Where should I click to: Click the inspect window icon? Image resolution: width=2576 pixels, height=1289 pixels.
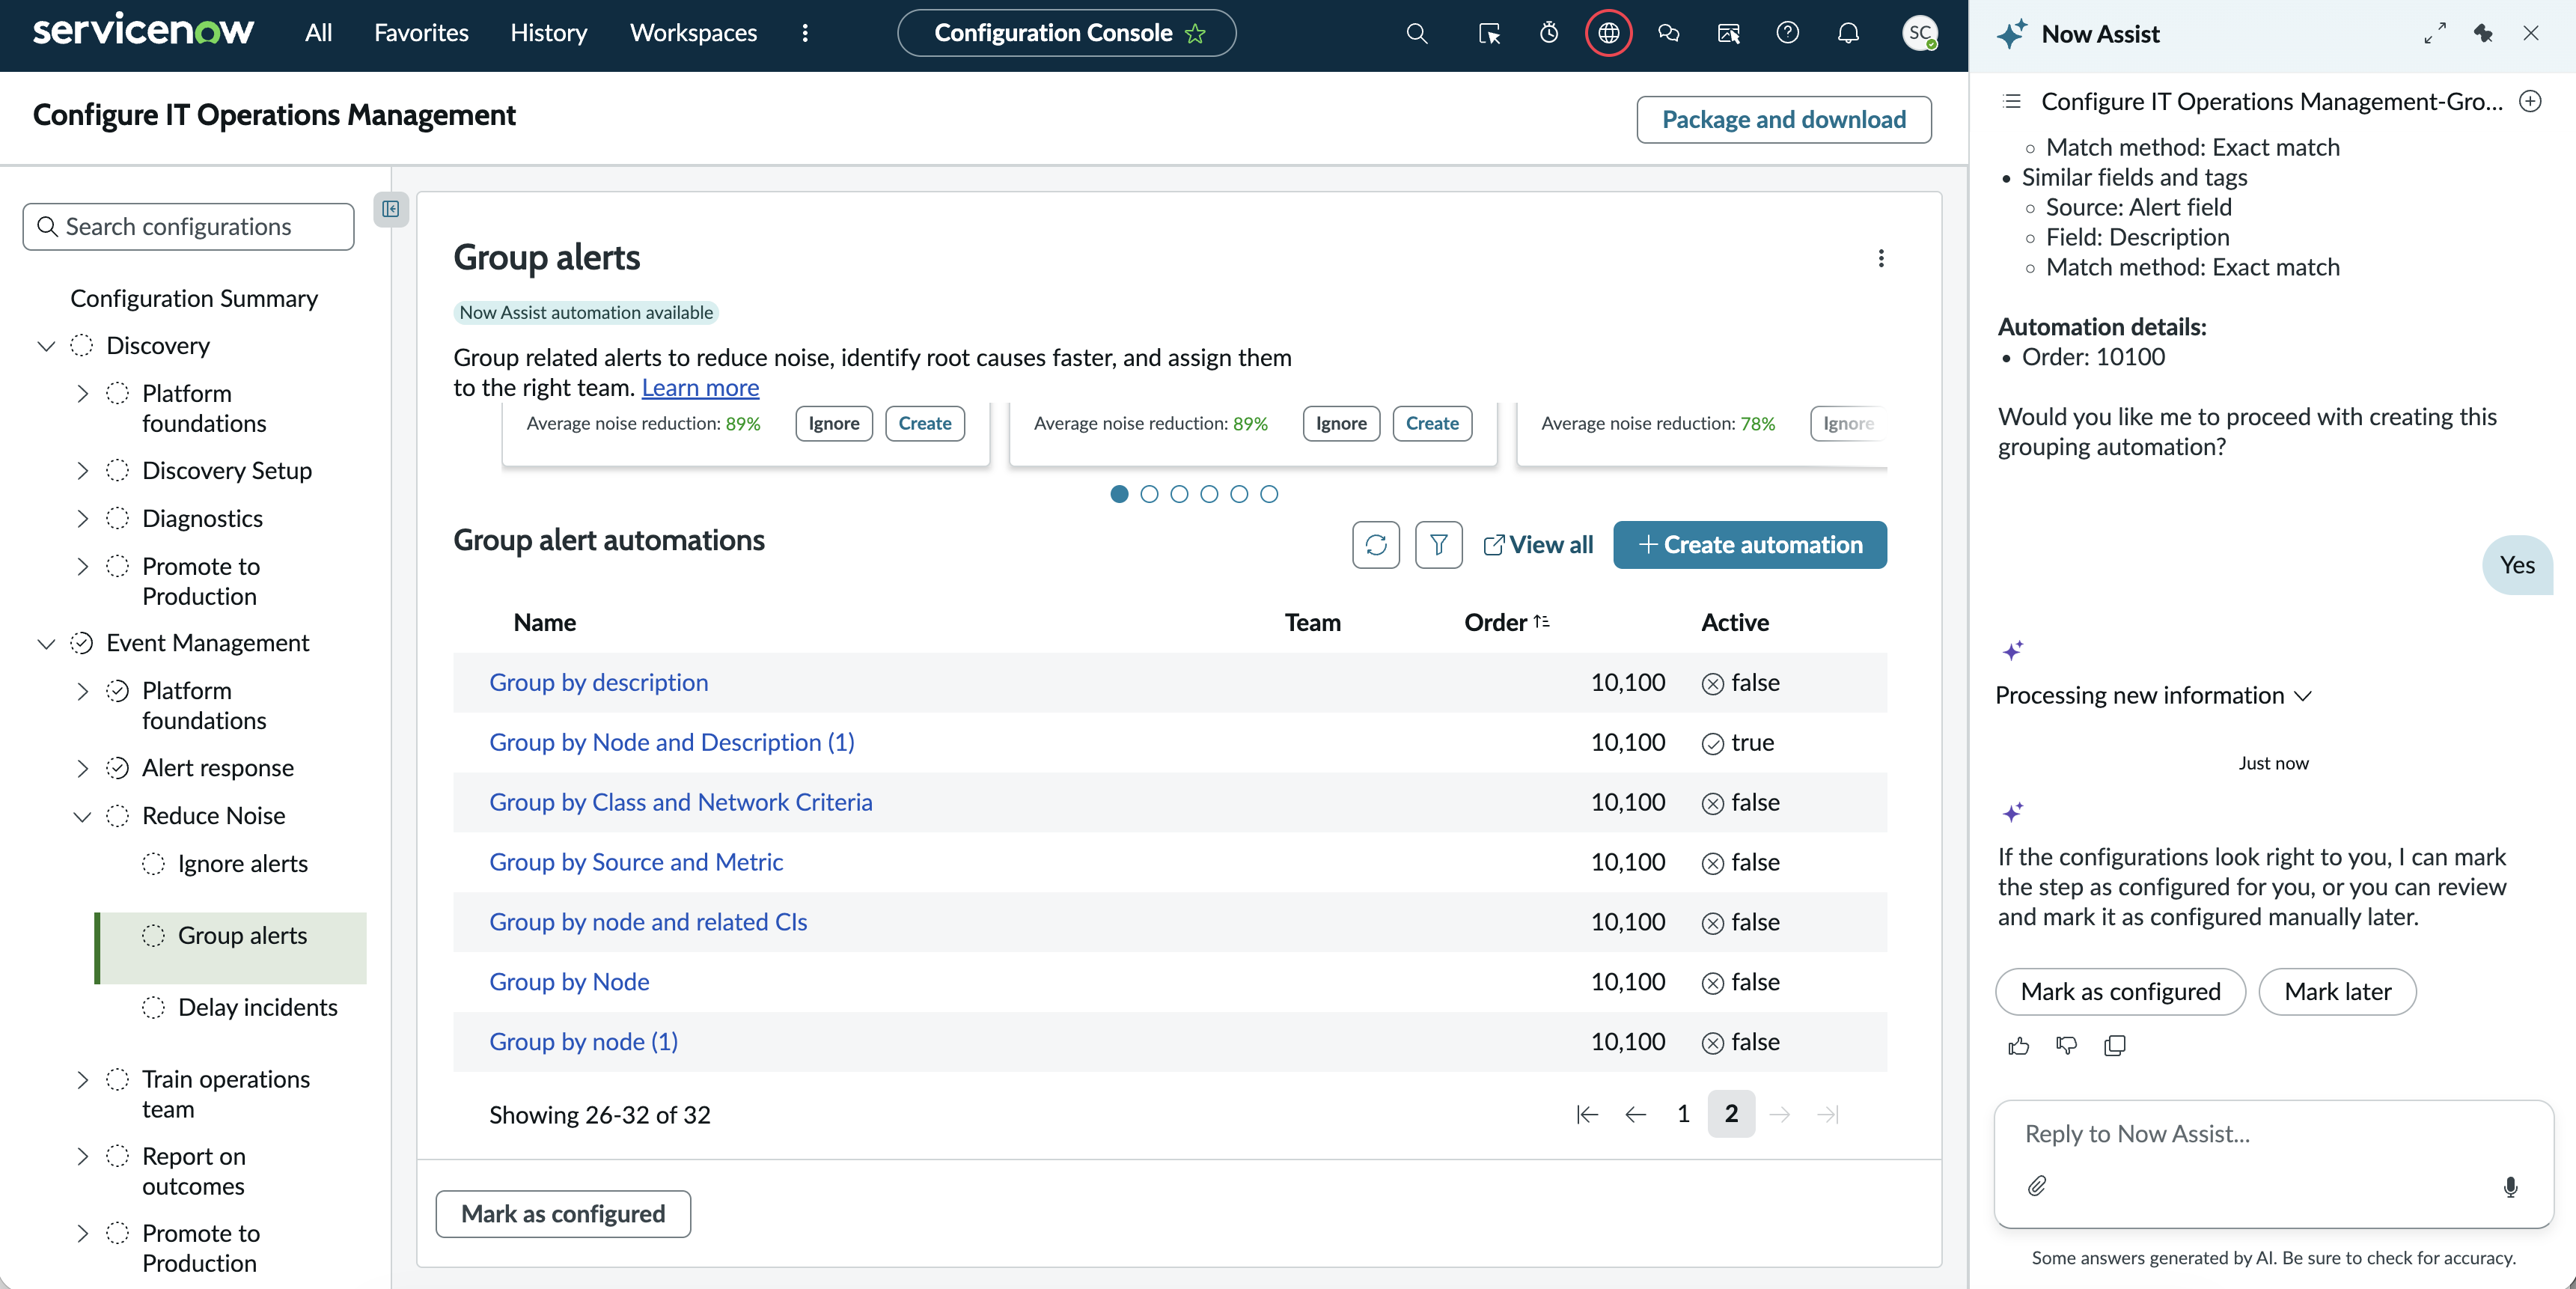(1729, 33)
